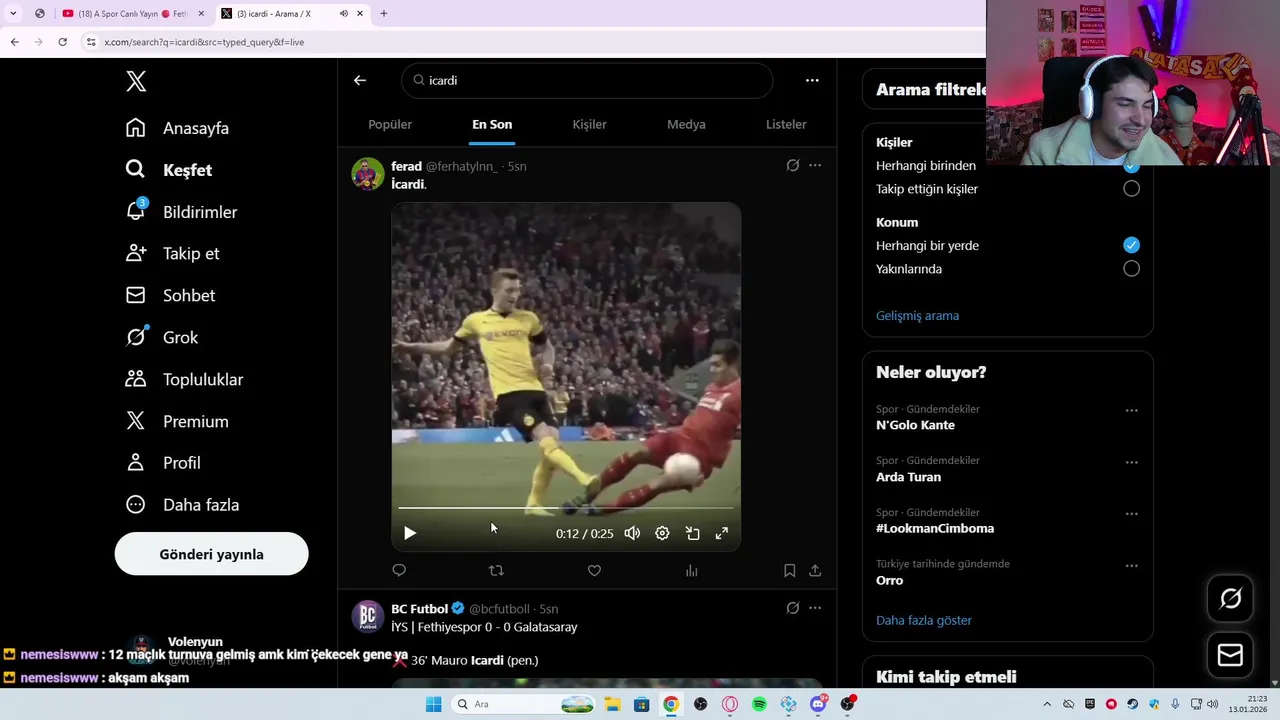The width and height of the screenshot is (1280, 720).
Task: Open ferad's profile name link
Action: 406,166
